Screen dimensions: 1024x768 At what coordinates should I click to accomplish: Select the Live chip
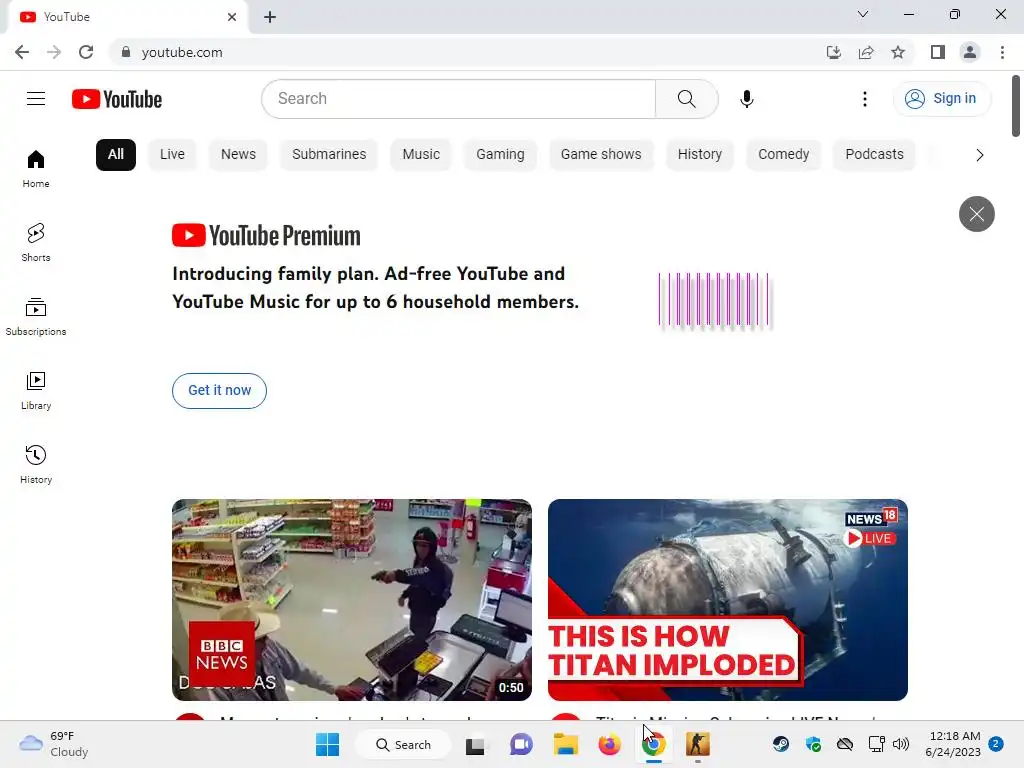(172, 155)
